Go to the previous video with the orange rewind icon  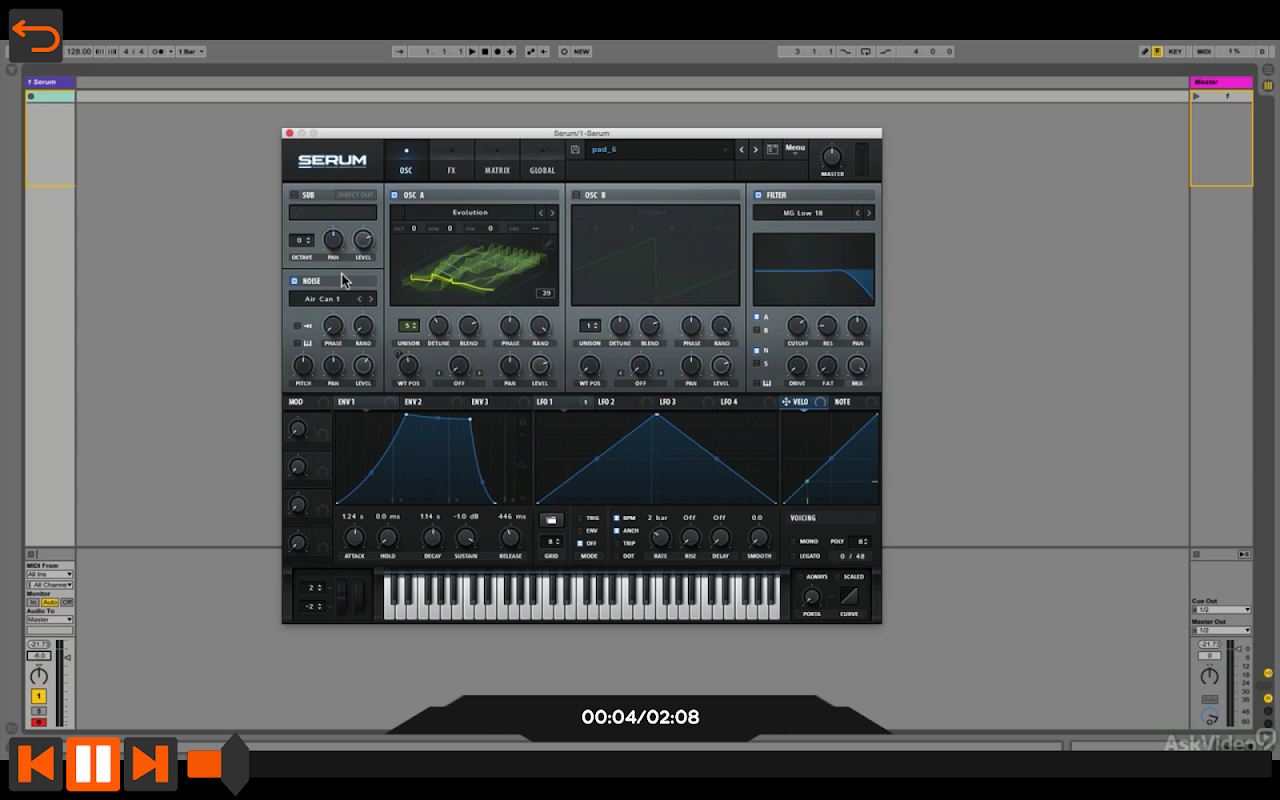[36, 765]
